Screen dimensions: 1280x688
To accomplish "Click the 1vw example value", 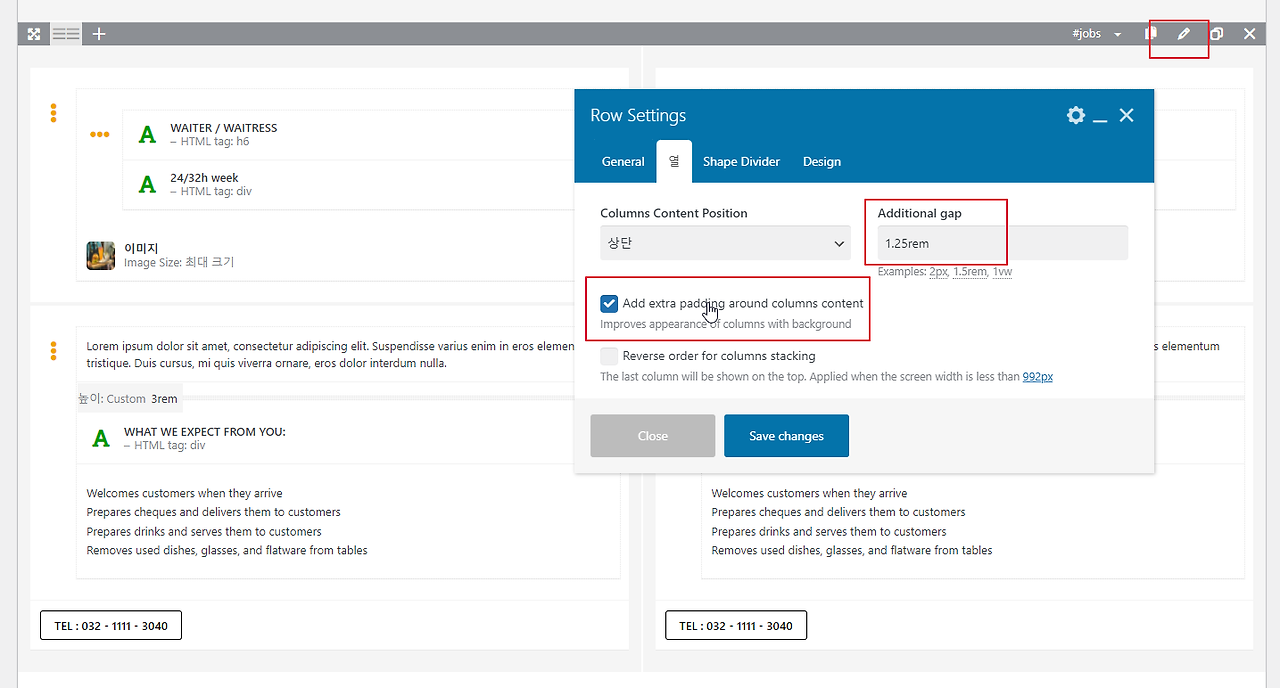I will (1002, 272).
